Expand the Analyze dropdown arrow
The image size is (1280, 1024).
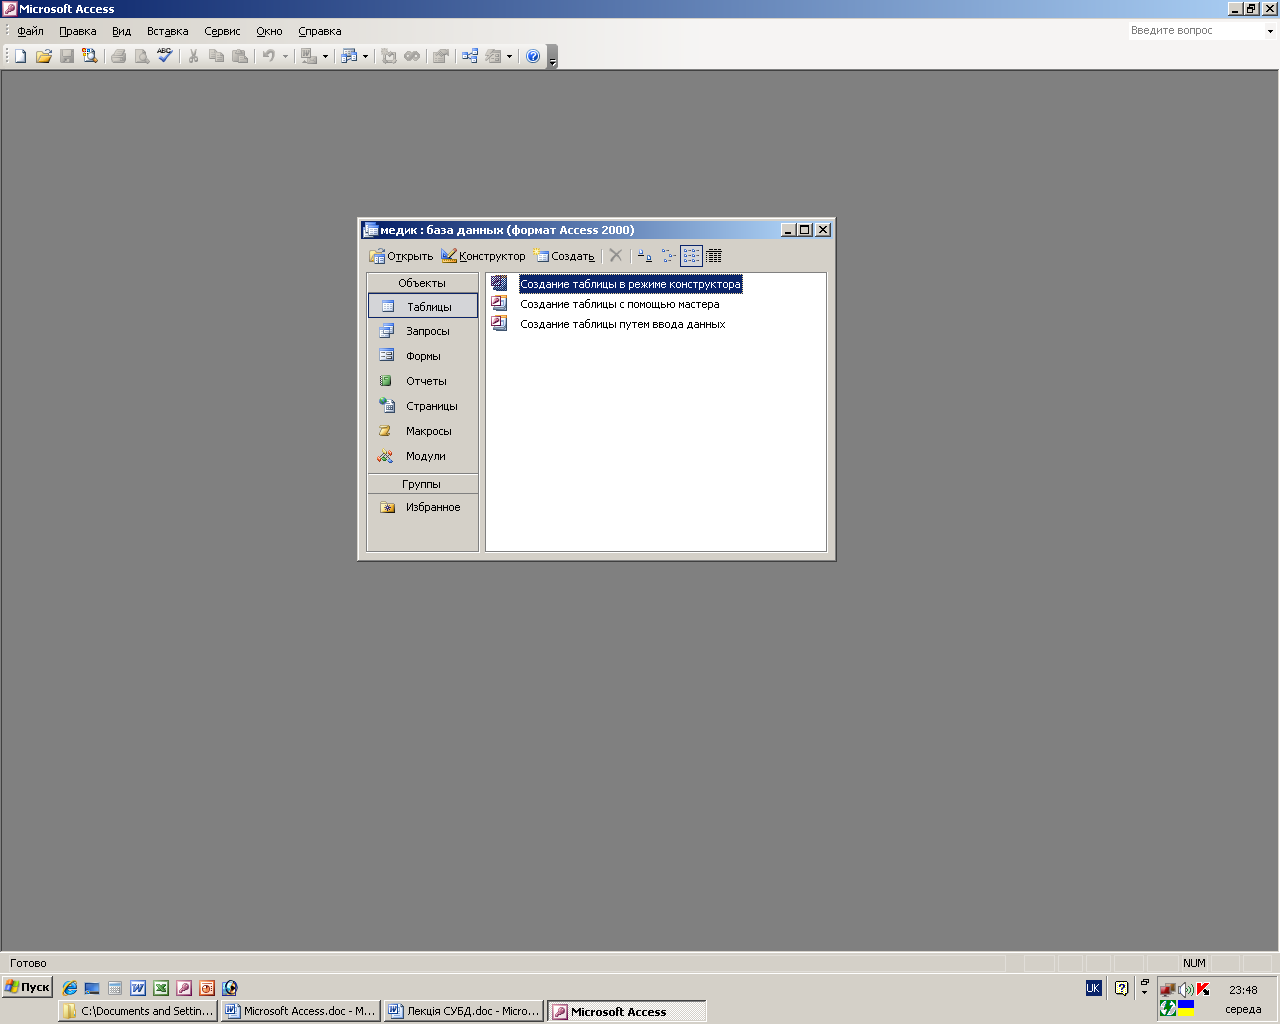[365, 56]
